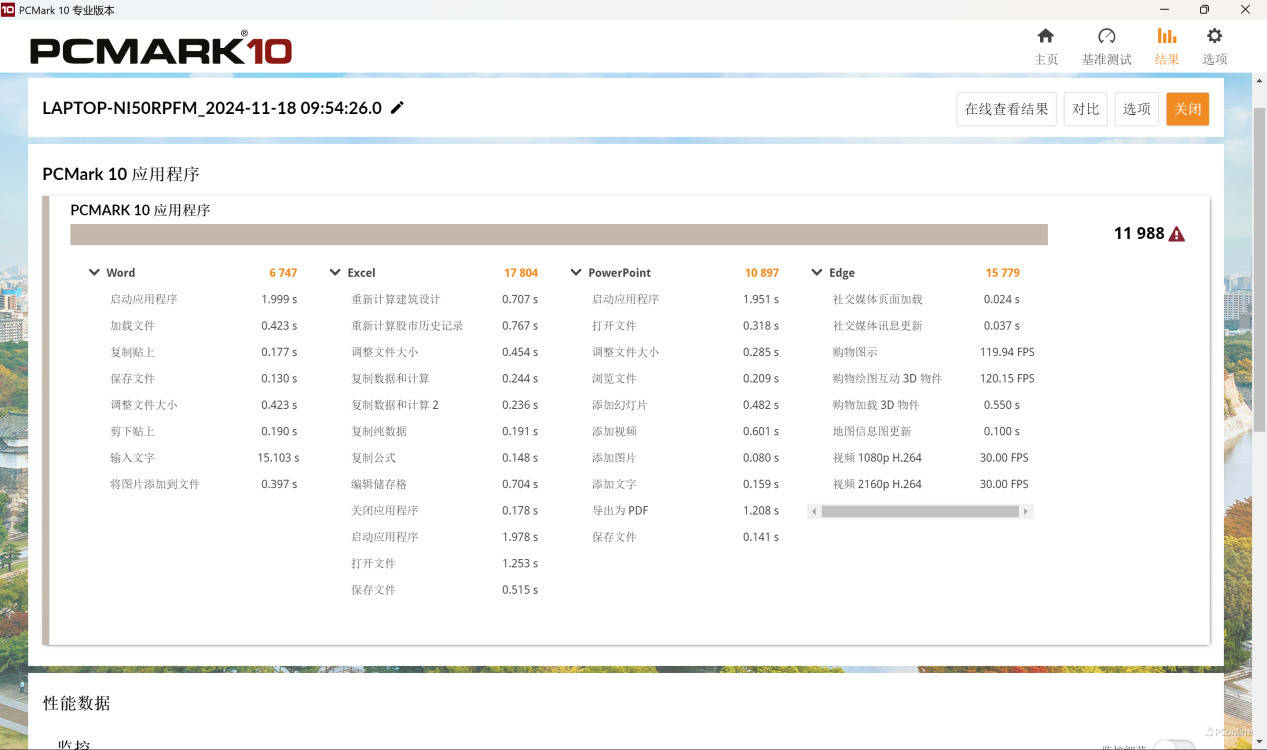Click the PCMark 10 logo in header
Screen dimensions: 1267x750
coord(160,49)
